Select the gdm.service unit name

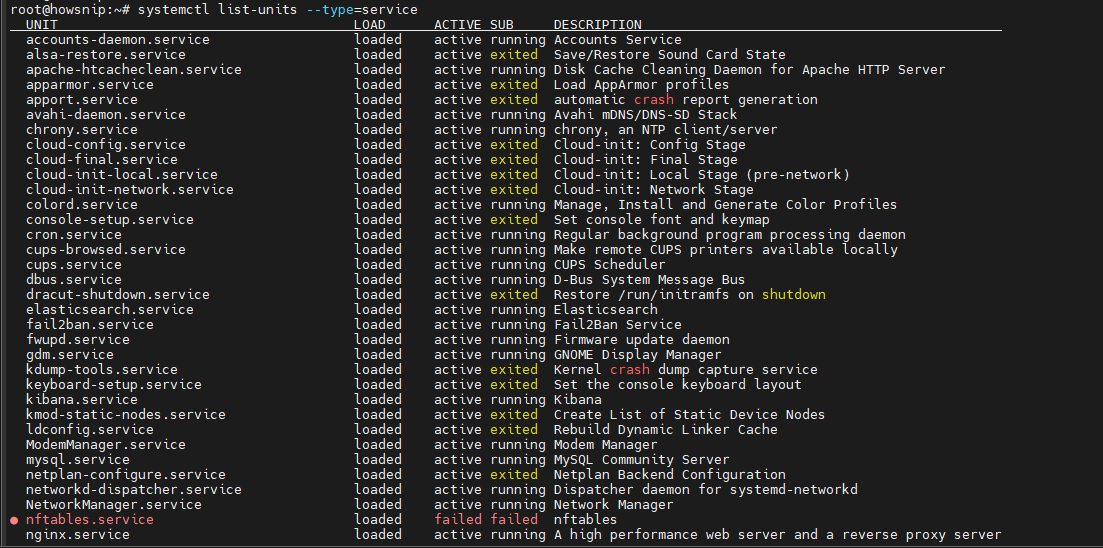click(x=70, y=355)
